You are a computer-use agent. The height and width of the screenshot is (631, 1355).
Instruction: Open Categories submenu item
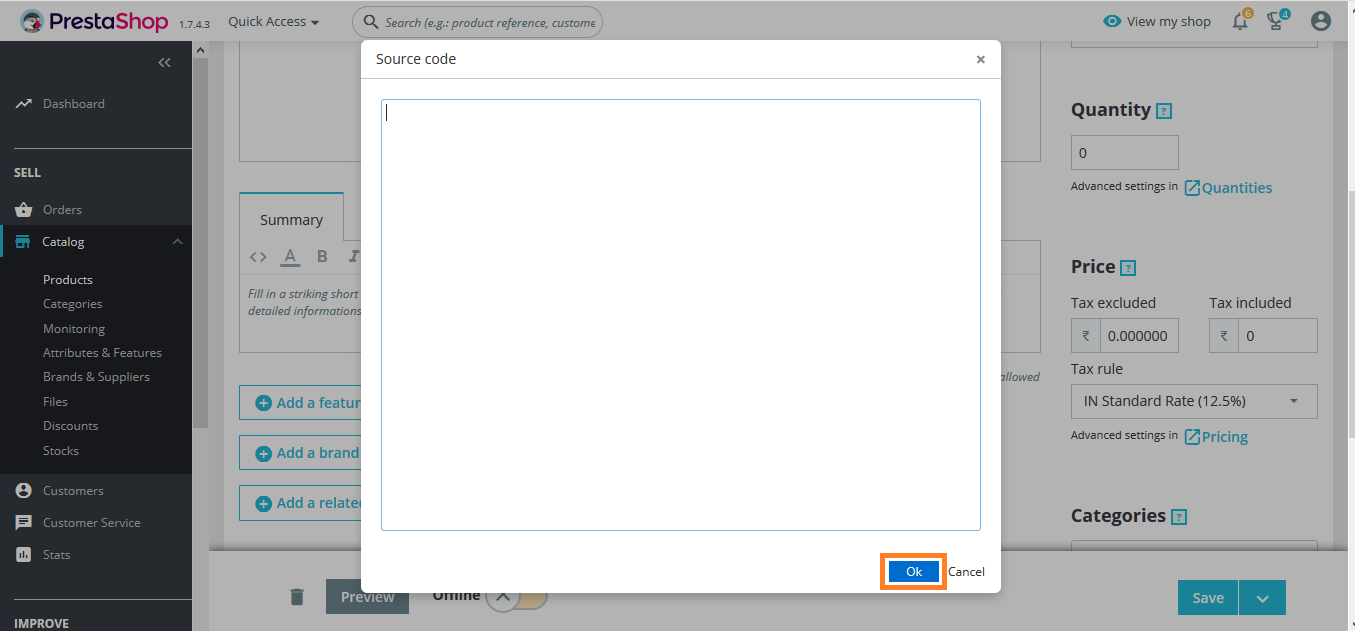tap(72, 304)
